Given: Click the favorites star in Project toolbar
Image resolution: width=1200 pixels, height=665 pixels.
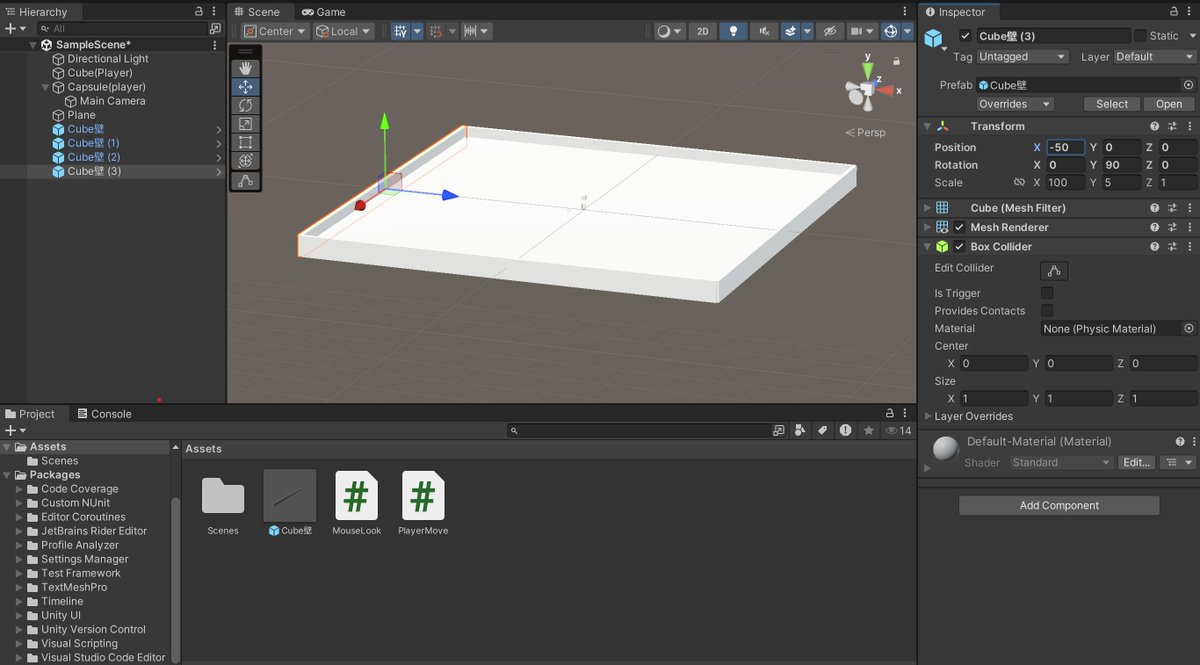Looking at the screenshot, I should [869, 430].
